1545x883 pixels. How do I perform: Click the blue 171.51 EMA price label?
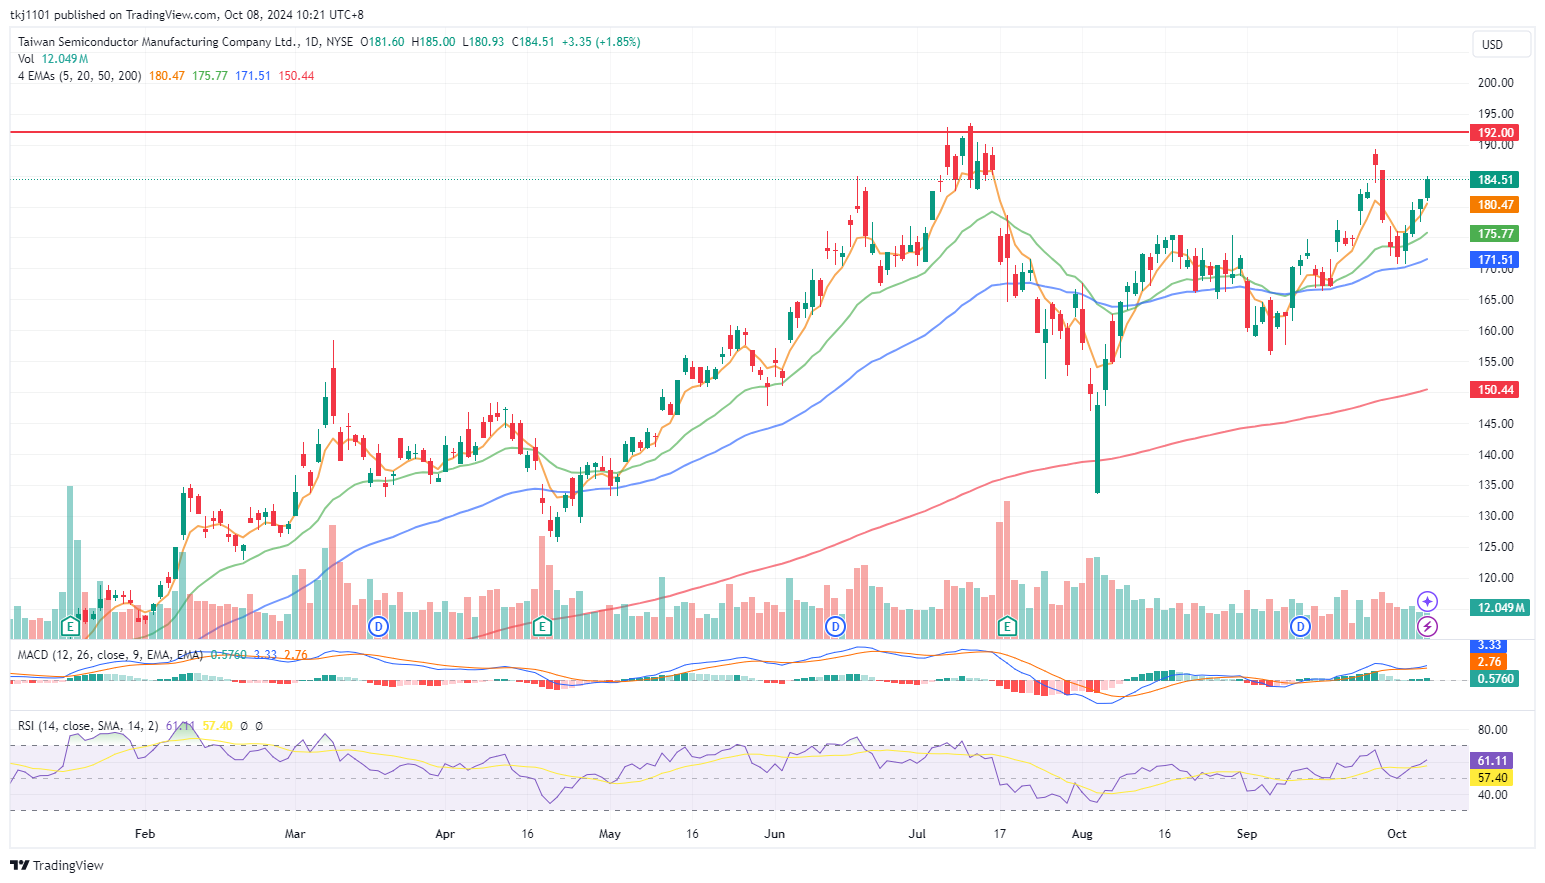tap(1495, 260)
